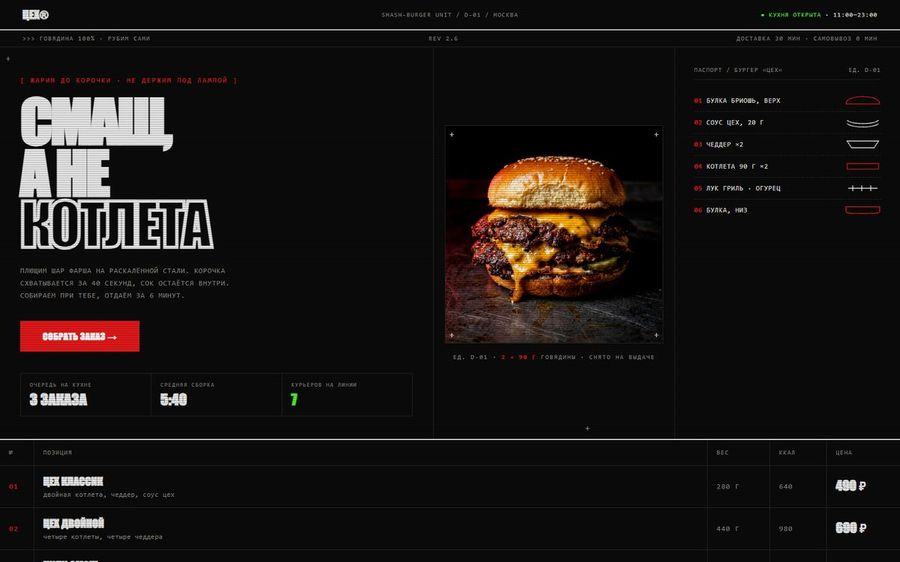Viewport: 900px width, 562px height.
Task: Click the row number 01 in menu table
Action: 13,487
